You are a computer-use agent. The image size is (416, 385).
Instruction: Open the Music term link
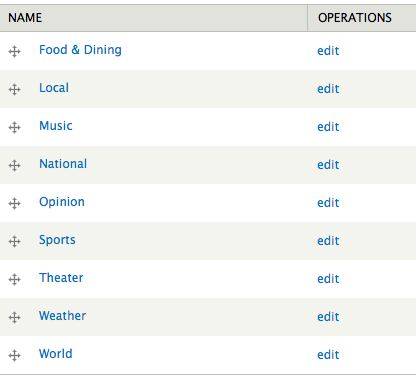[56, 126]
